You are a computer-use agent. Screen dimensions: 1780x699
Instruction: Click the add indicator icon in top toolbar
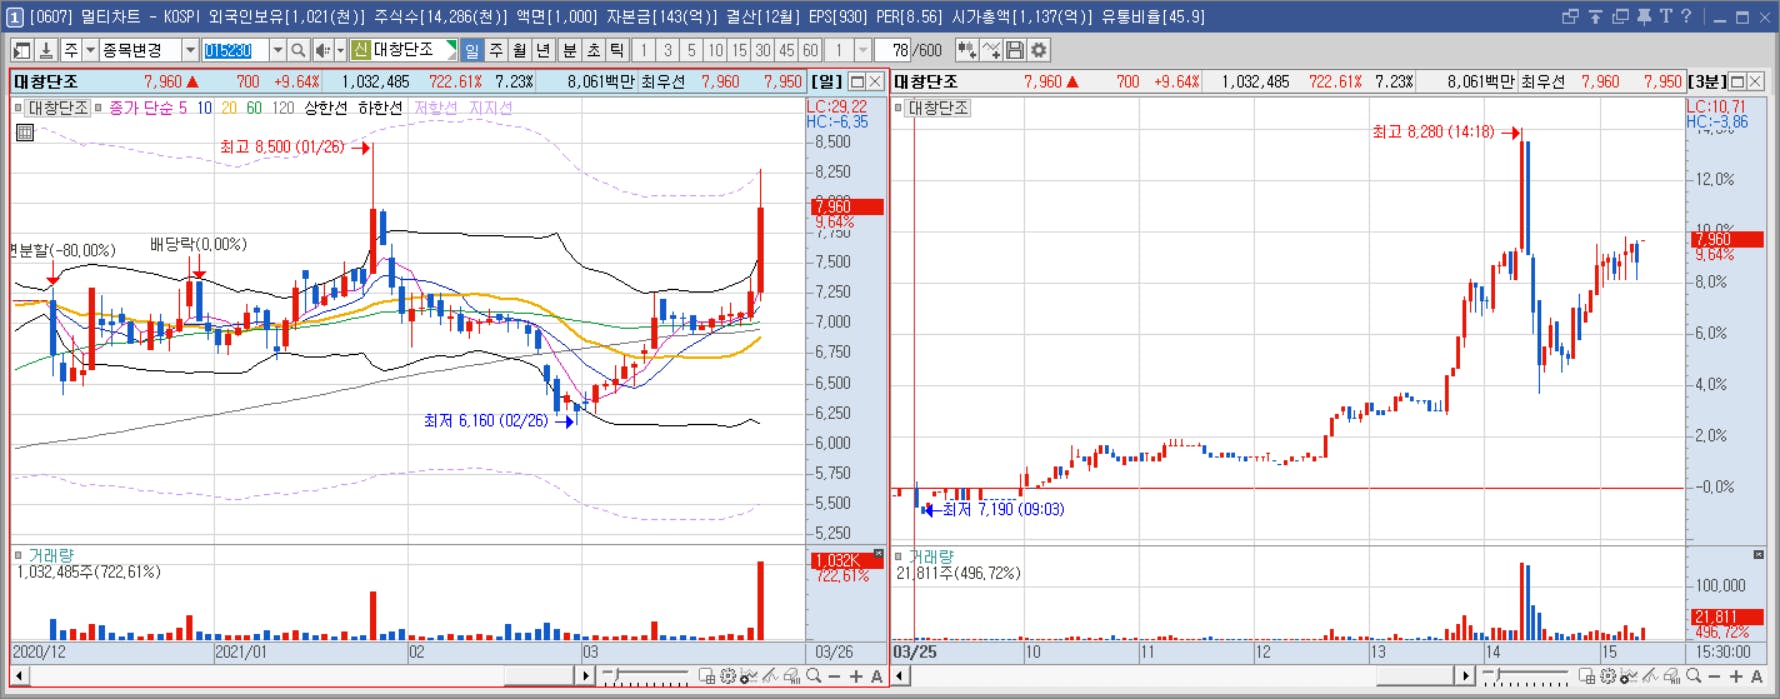(x=966, y=50)
